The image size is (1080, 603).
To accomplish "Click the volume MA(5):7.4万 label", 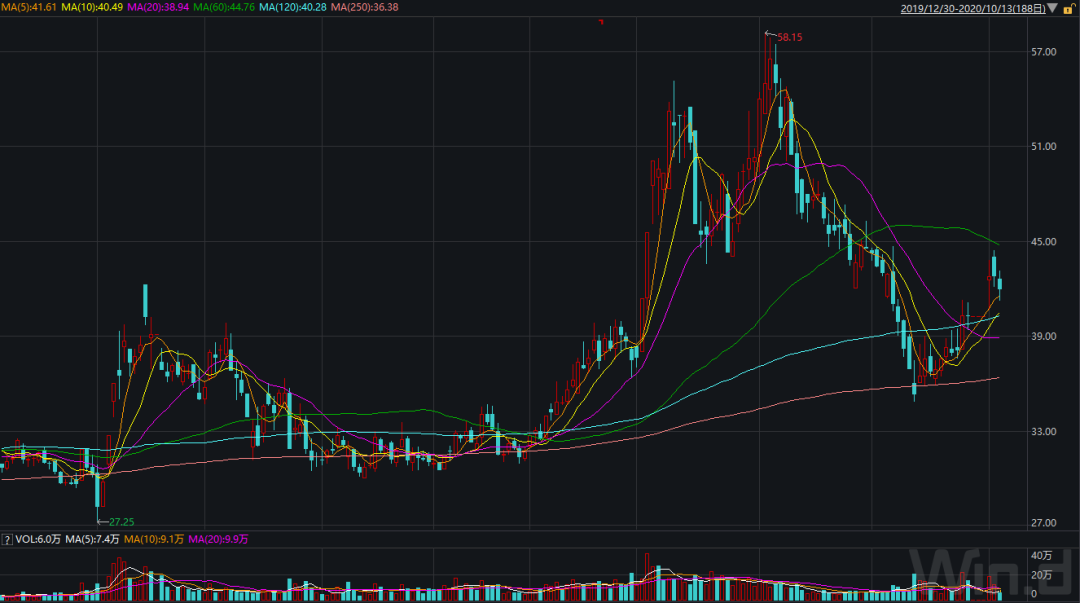I will tap(92, 540).
